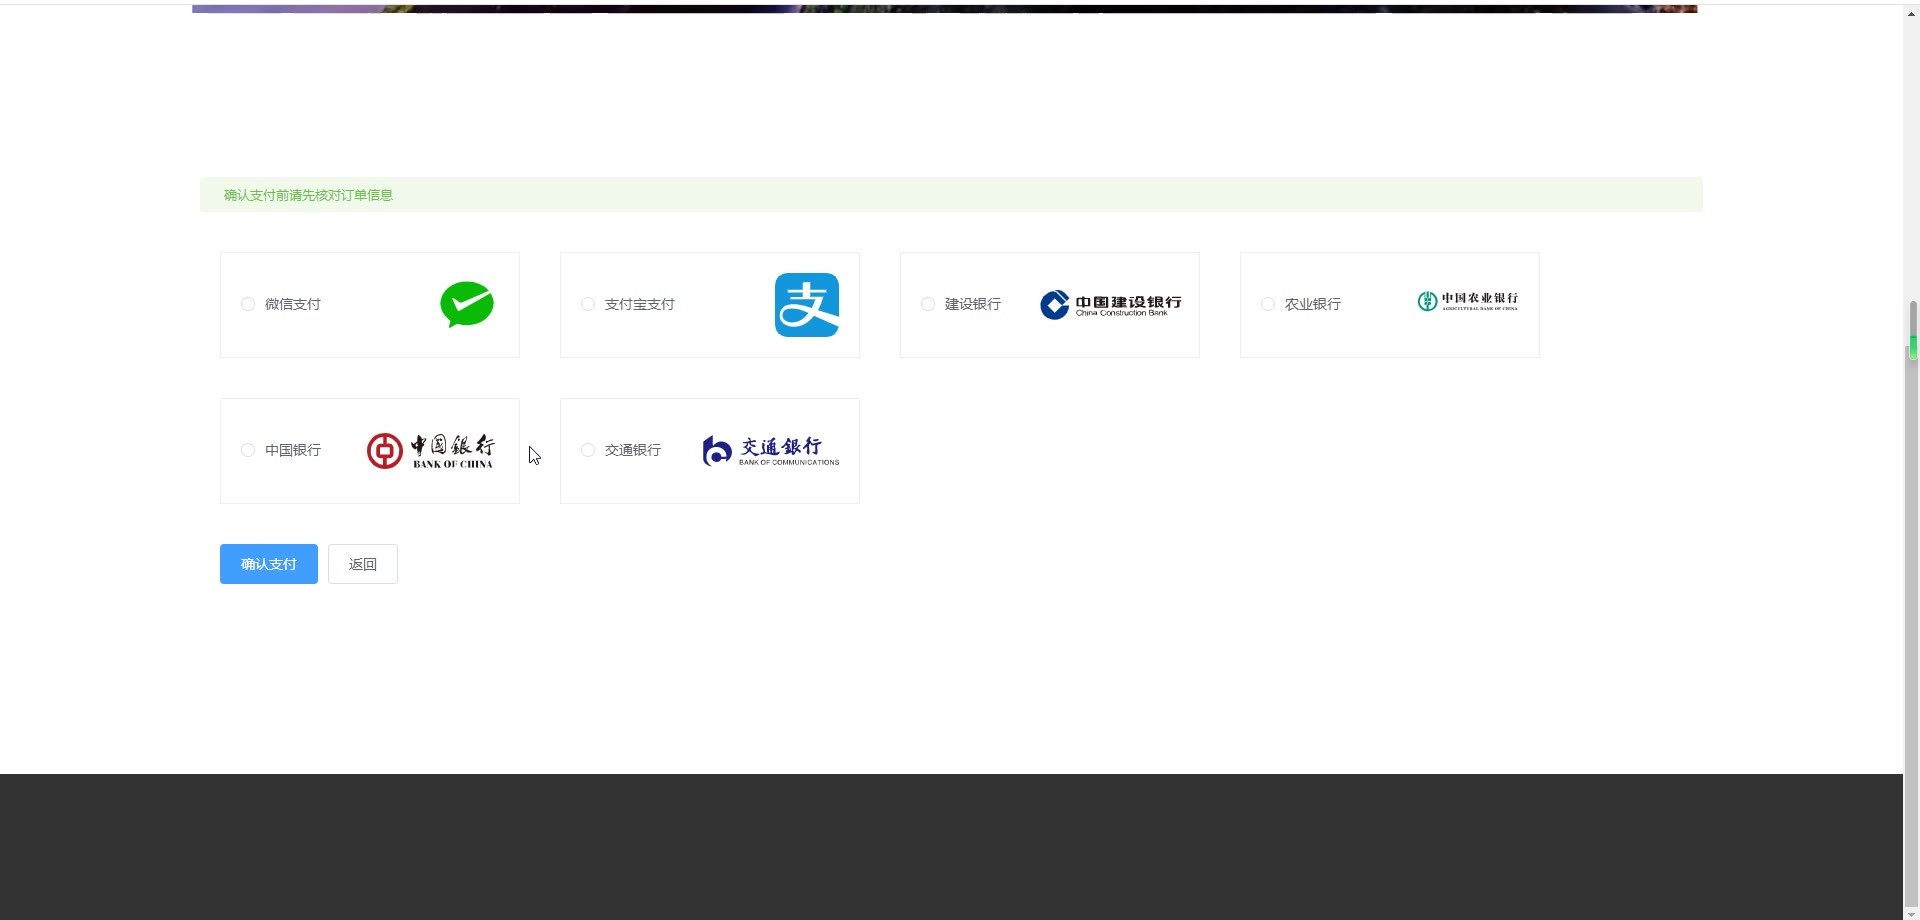1920x920 pixels.
Task: Click the 农业银行 label text
Action: point(1313,304)
